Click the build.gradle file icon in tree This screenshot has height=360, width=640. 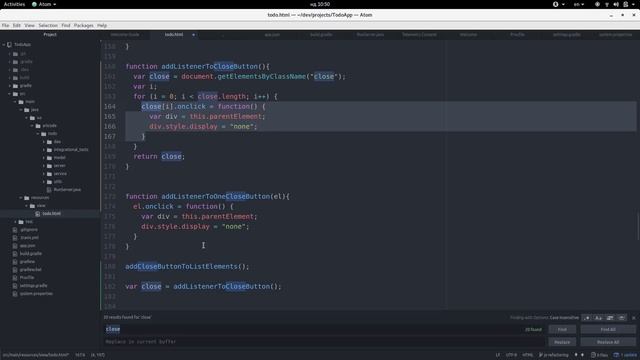[x=15, y=253]
